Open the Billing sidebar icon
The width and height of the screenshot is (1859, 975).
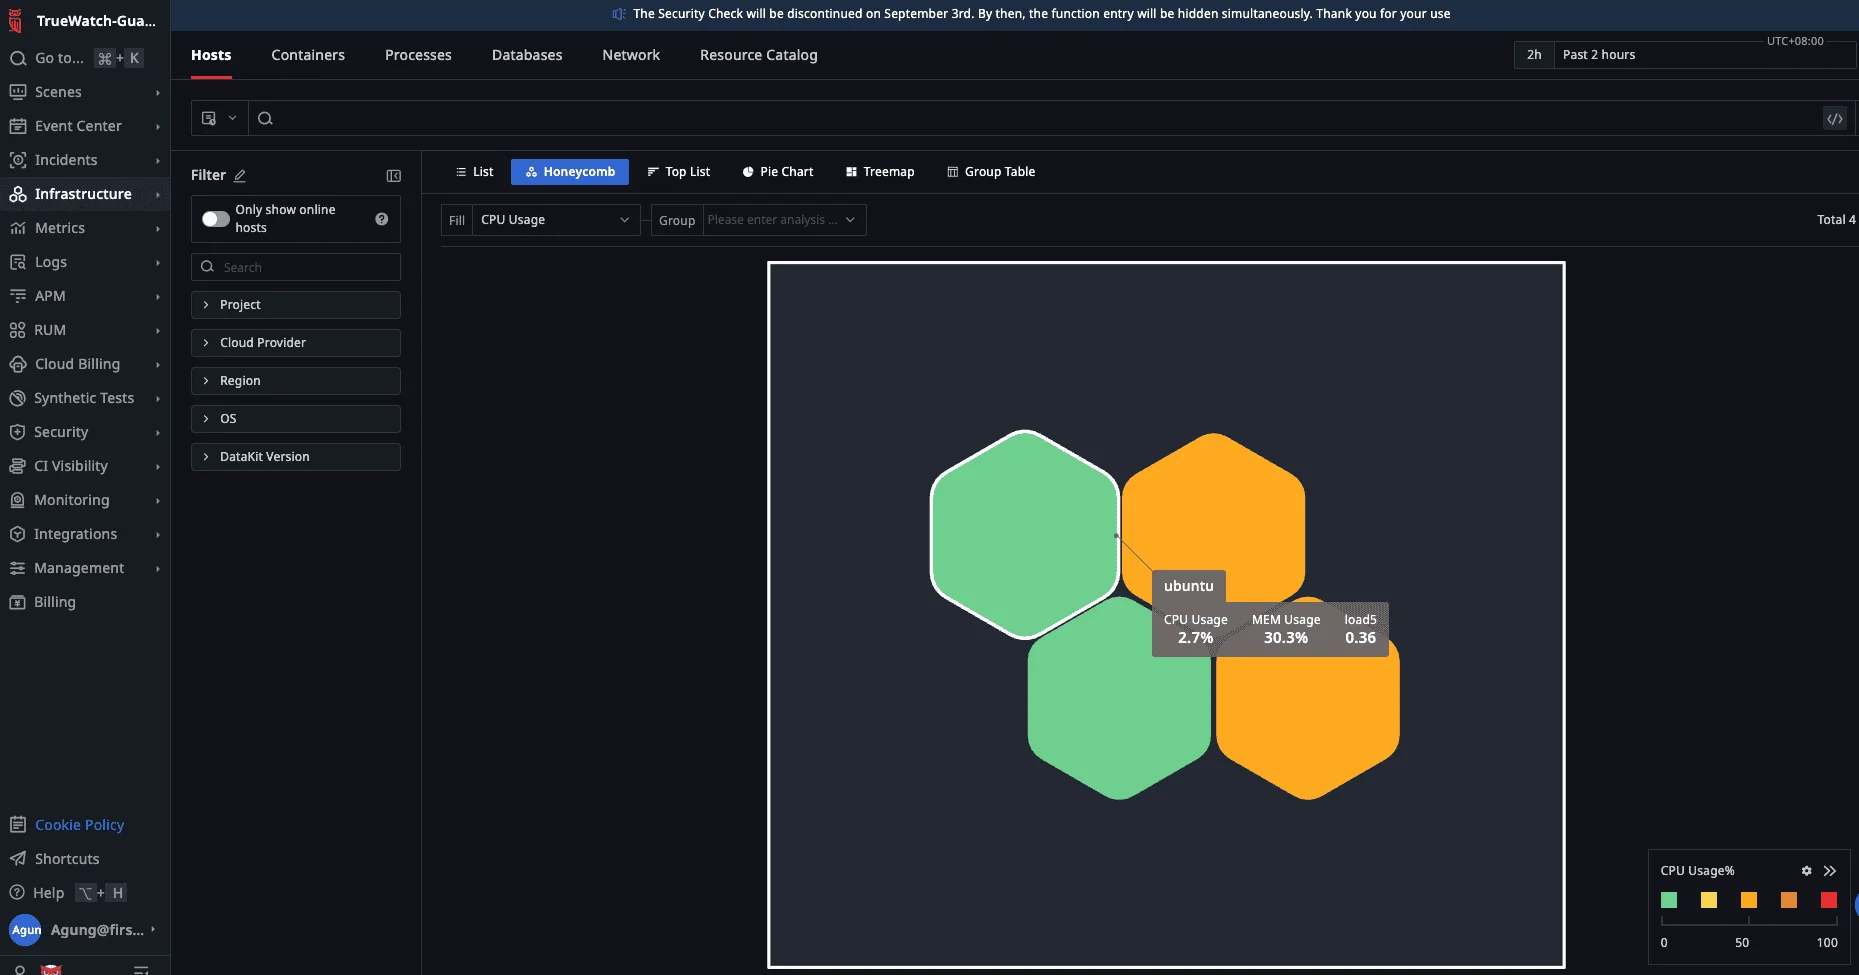click(18, 602)
